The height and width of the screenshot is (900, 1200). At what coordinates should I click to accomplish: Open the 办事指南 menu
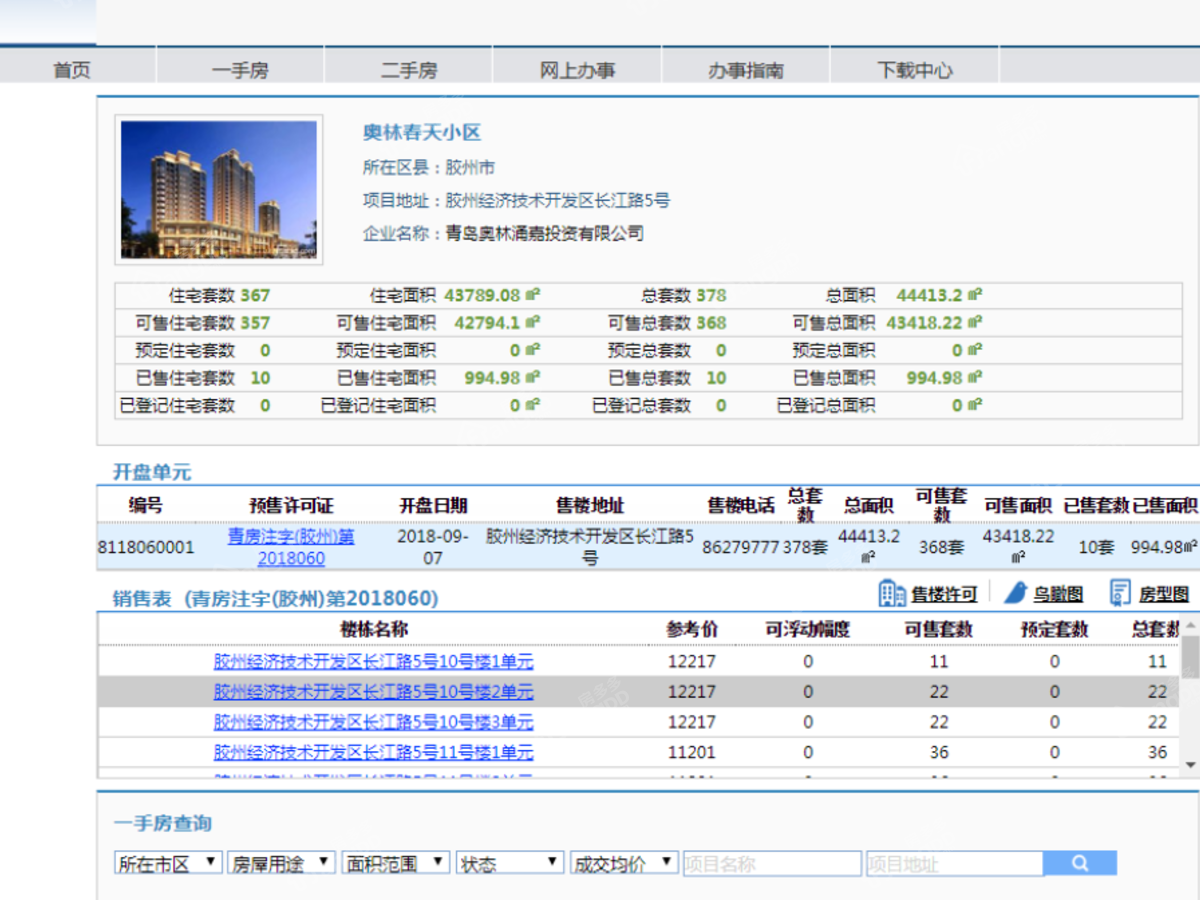pos(746,70)
